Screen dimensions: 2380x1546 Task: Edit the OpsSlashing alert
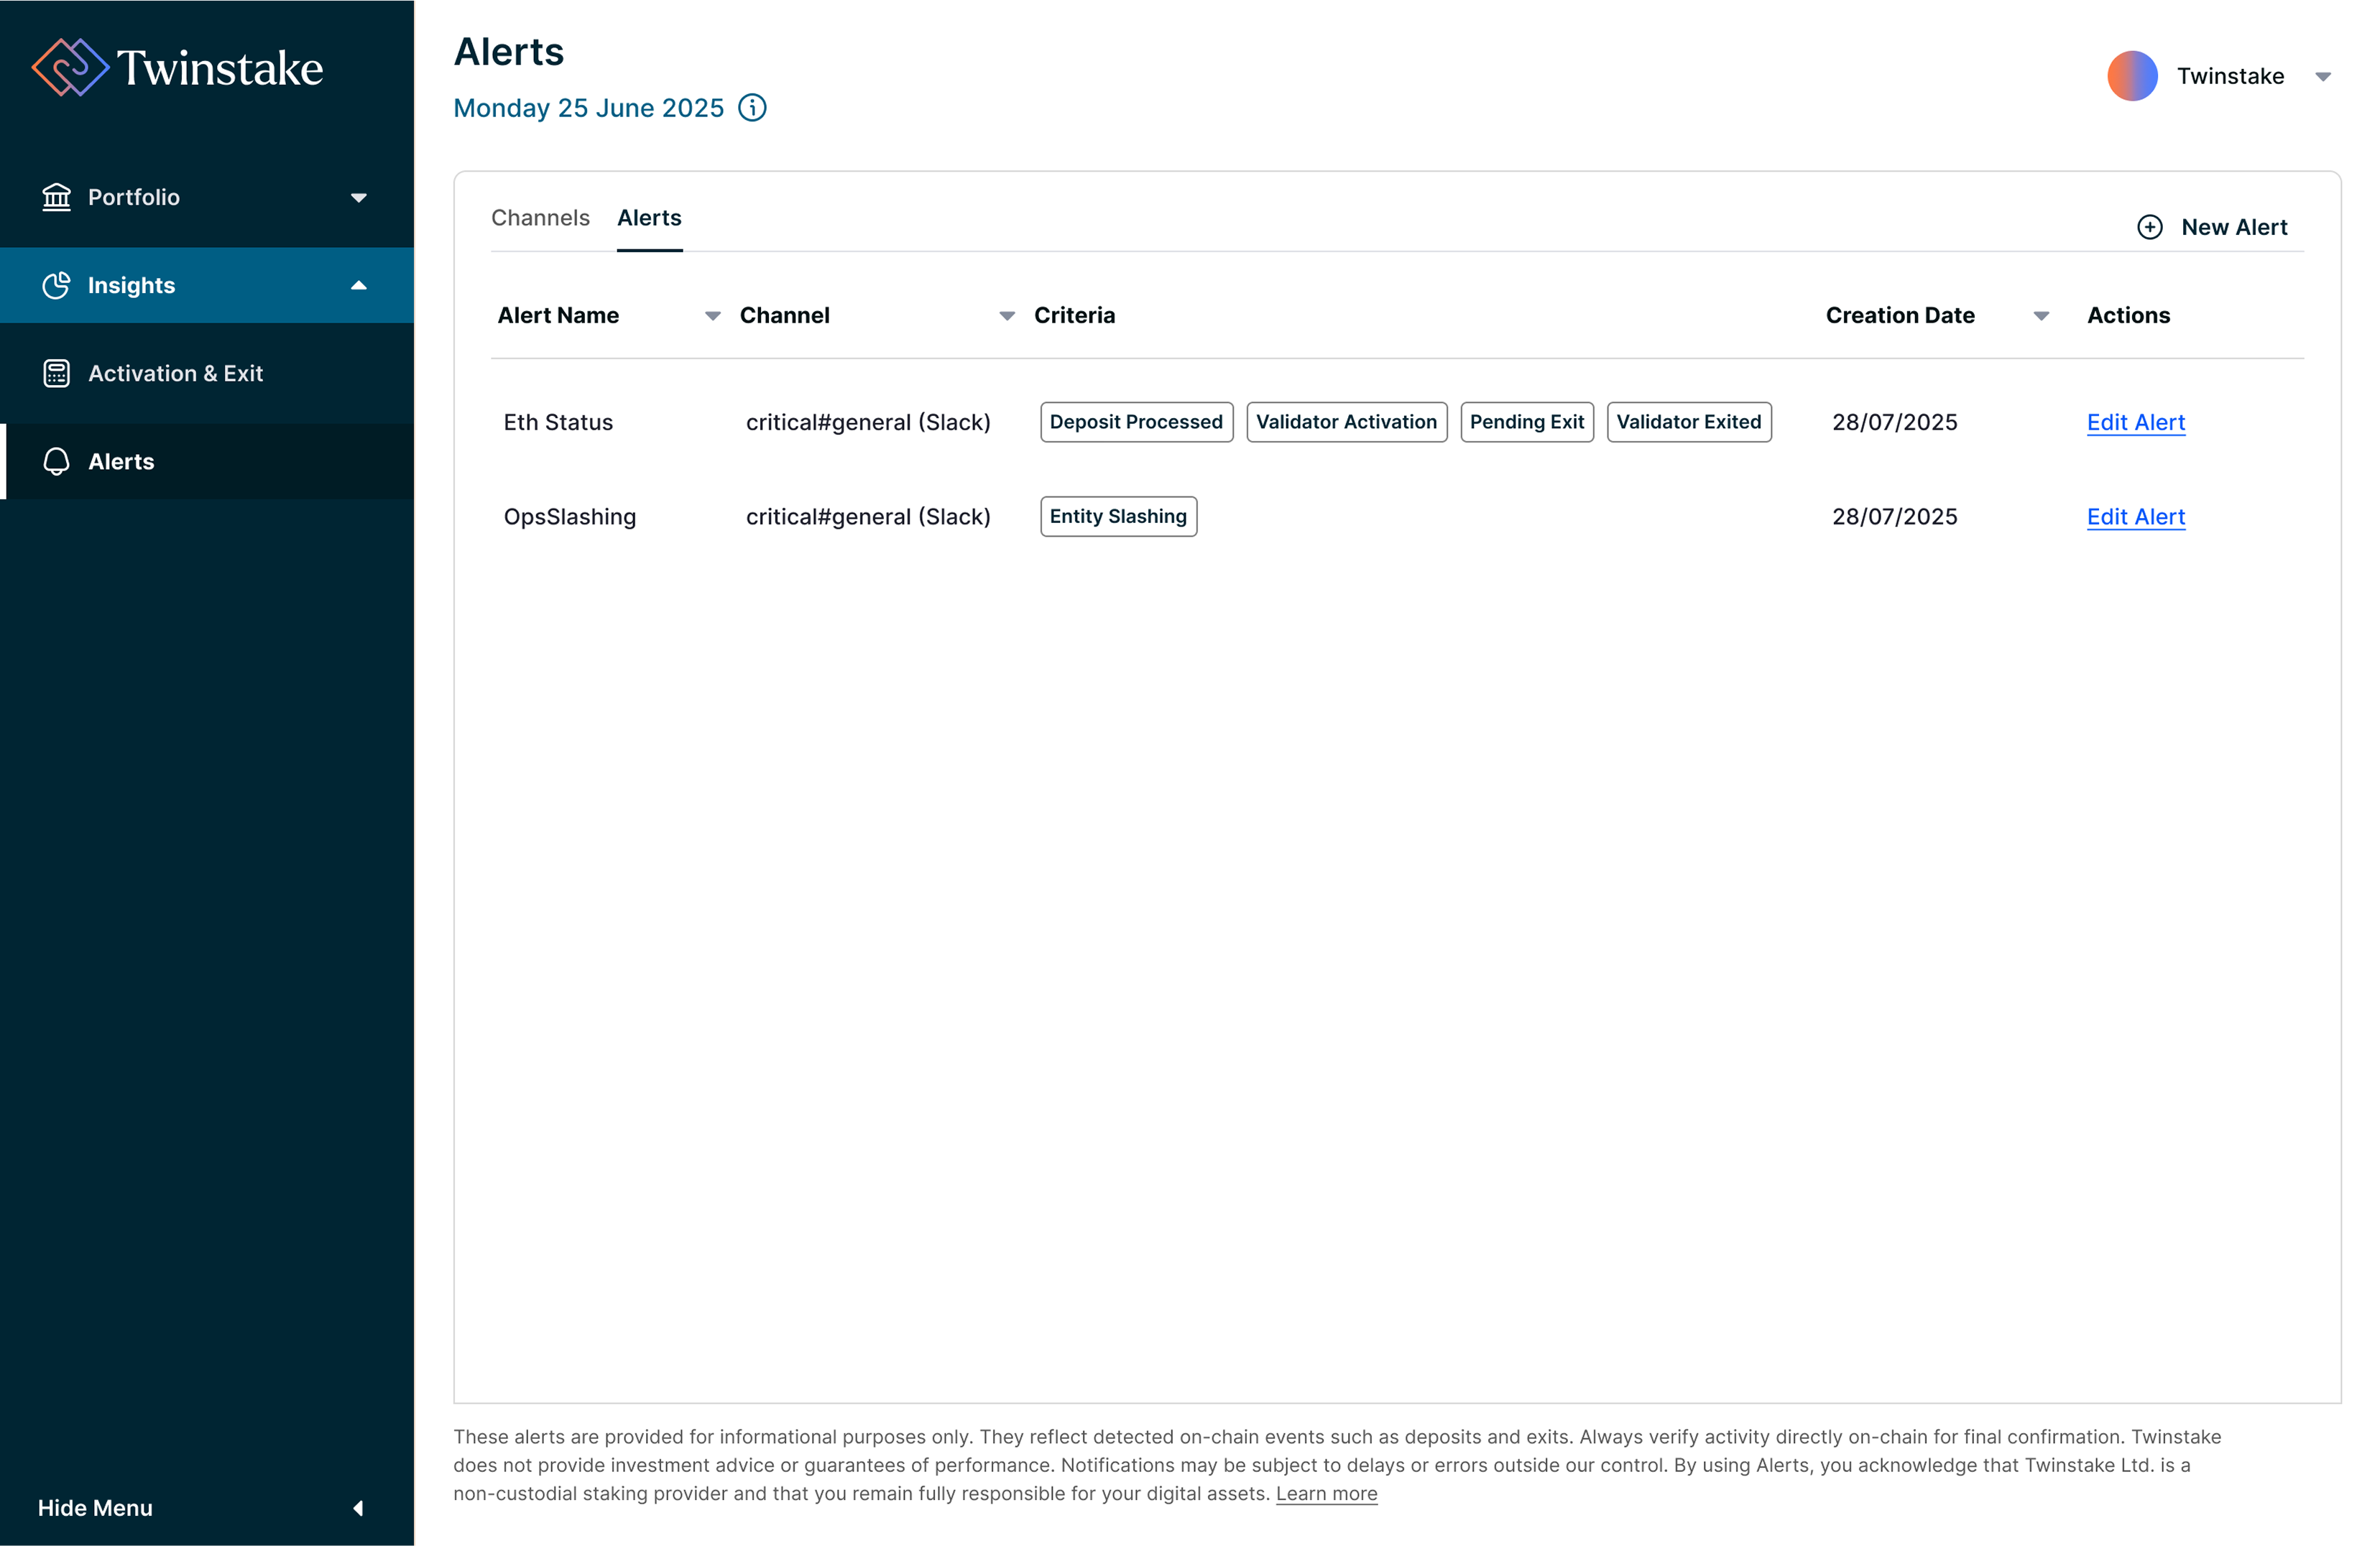pos(2135,517)
